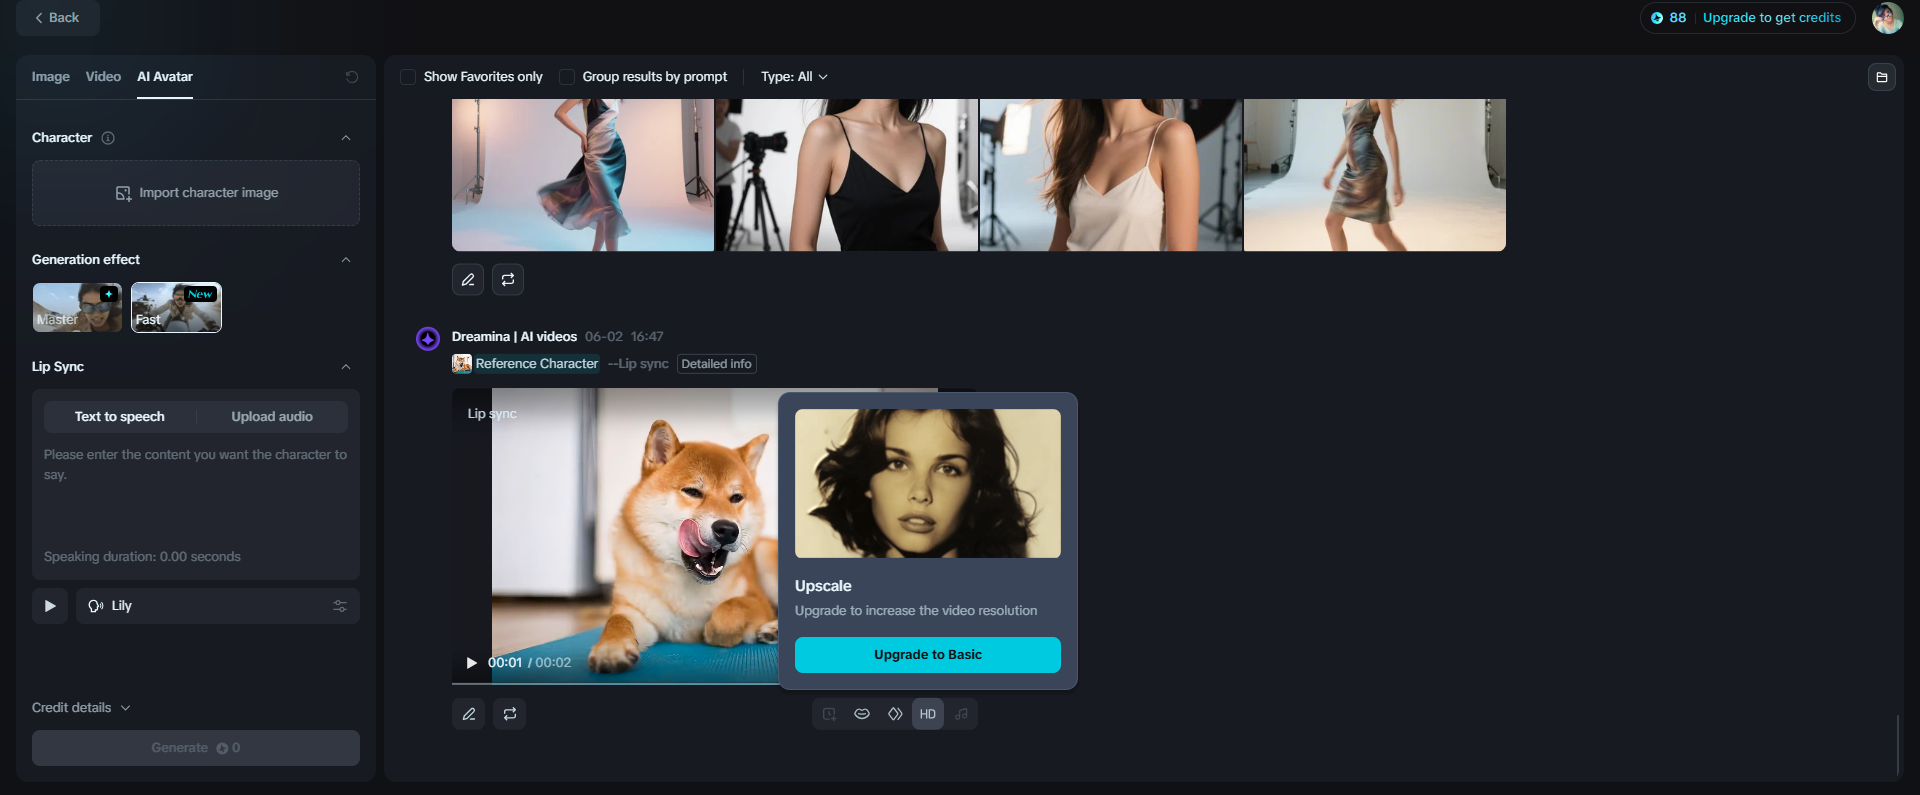
Task: Switch to the Image tab
Action: click(51, 77)
